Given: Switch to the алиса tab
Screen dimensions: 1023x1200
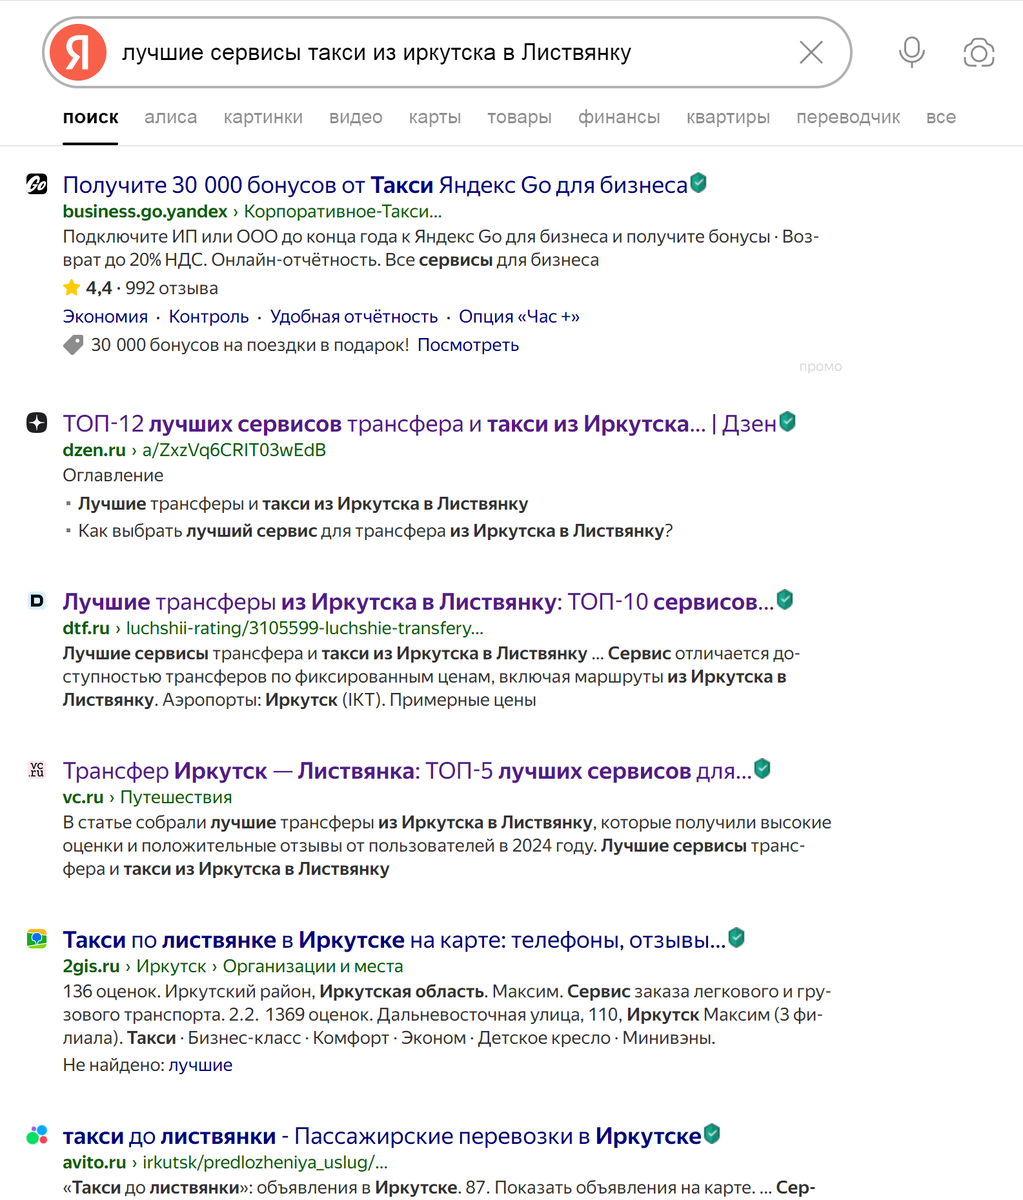Looking at the screenshot, I should point(171,117).
